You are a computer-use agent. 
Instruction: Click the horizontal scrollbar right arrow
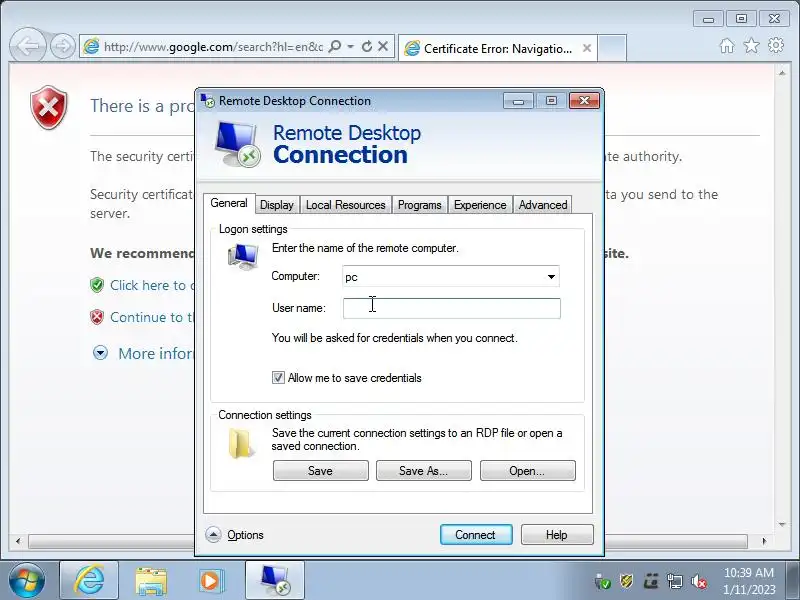pos(764,541)
